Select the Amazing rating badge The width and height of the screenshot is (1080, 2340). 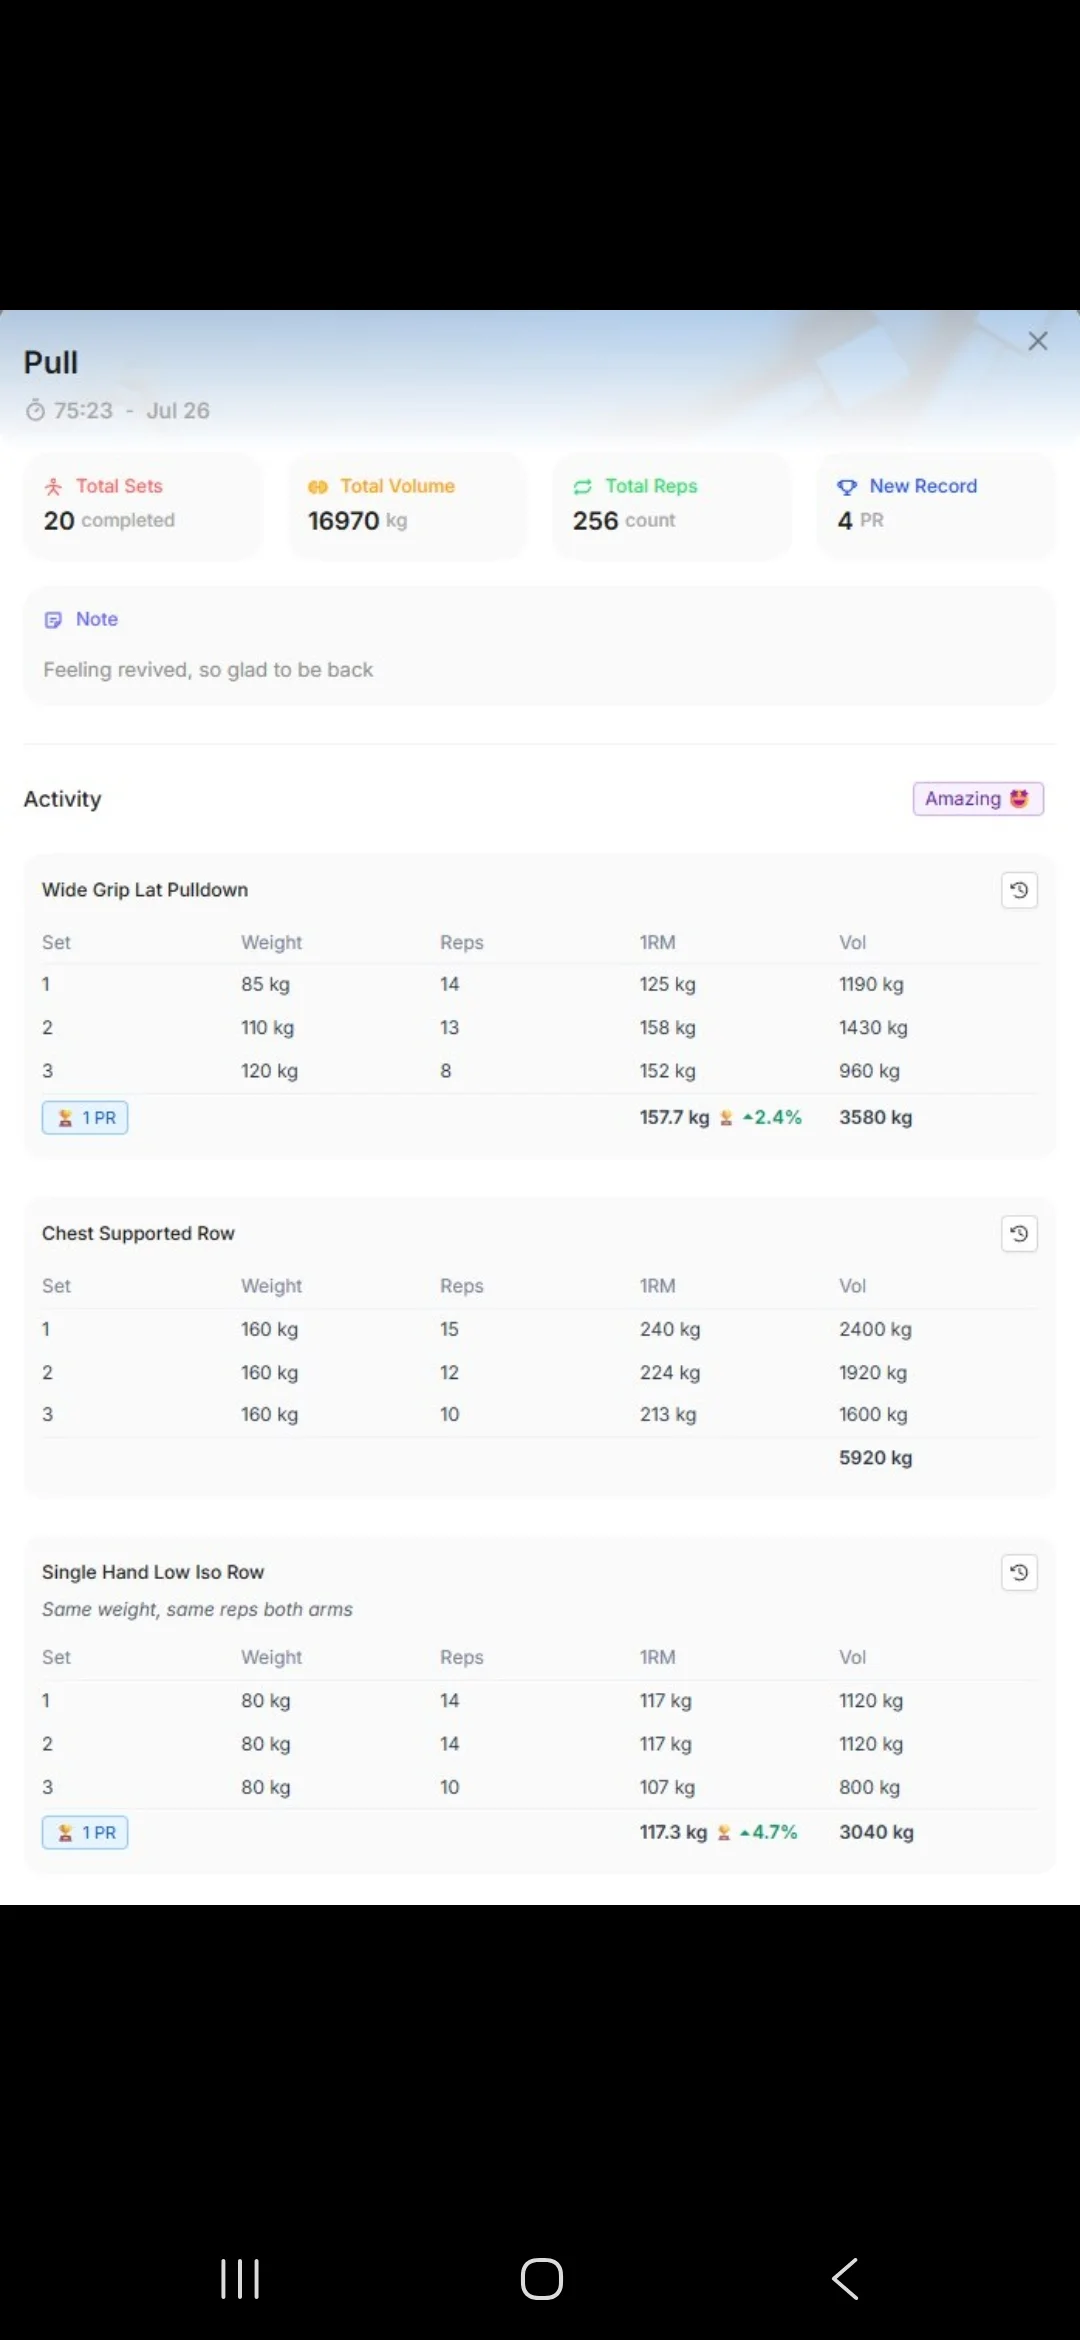[978, 799]
